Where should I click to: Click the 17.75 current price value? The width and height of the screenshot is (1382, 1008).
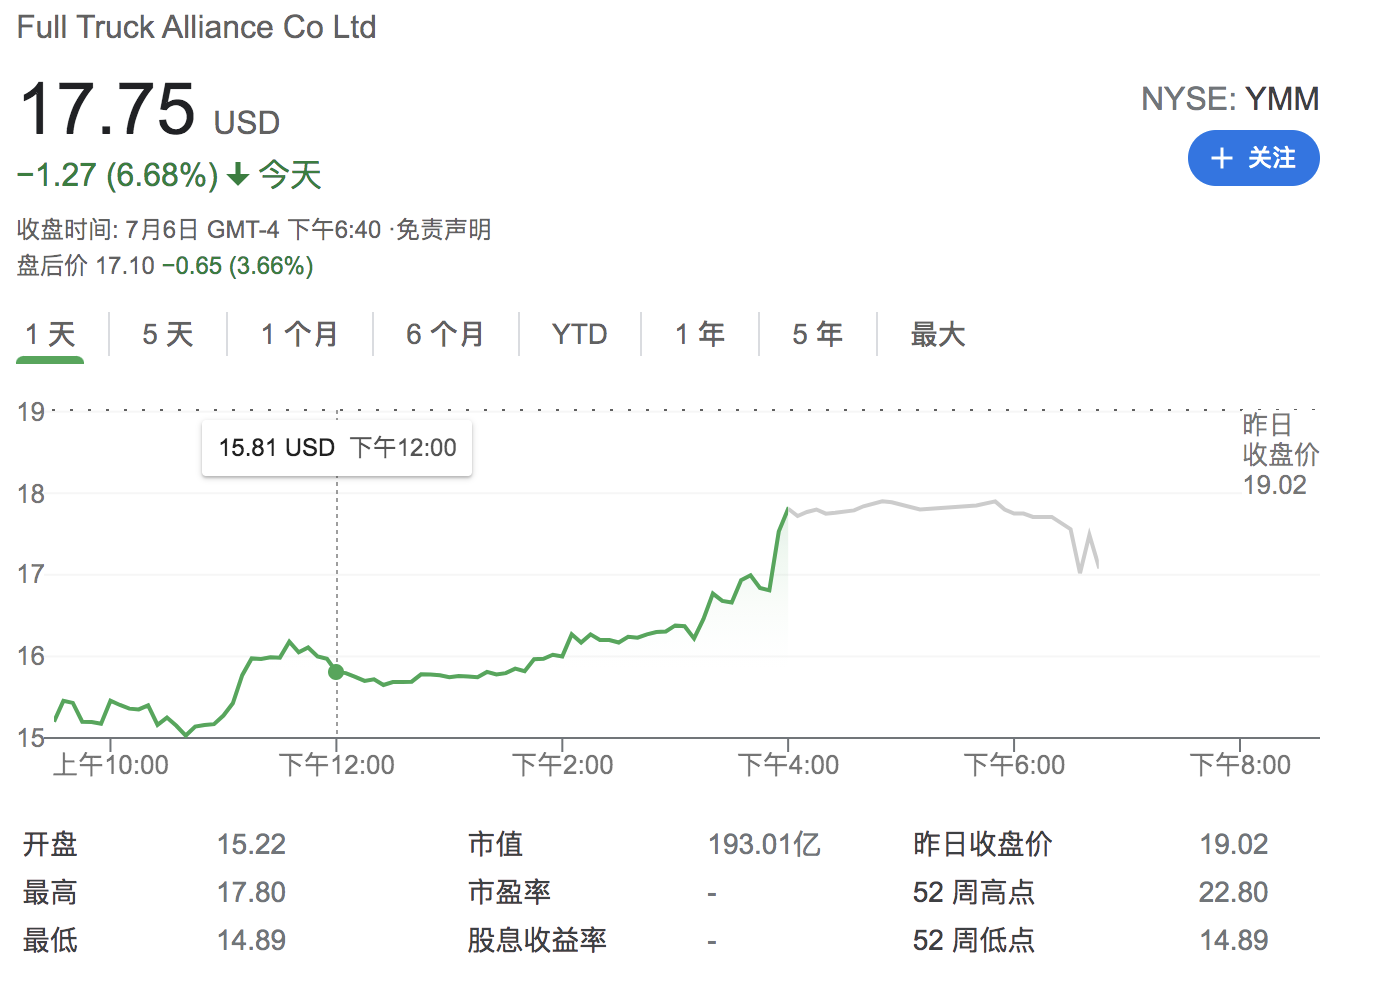click(107, 109)
